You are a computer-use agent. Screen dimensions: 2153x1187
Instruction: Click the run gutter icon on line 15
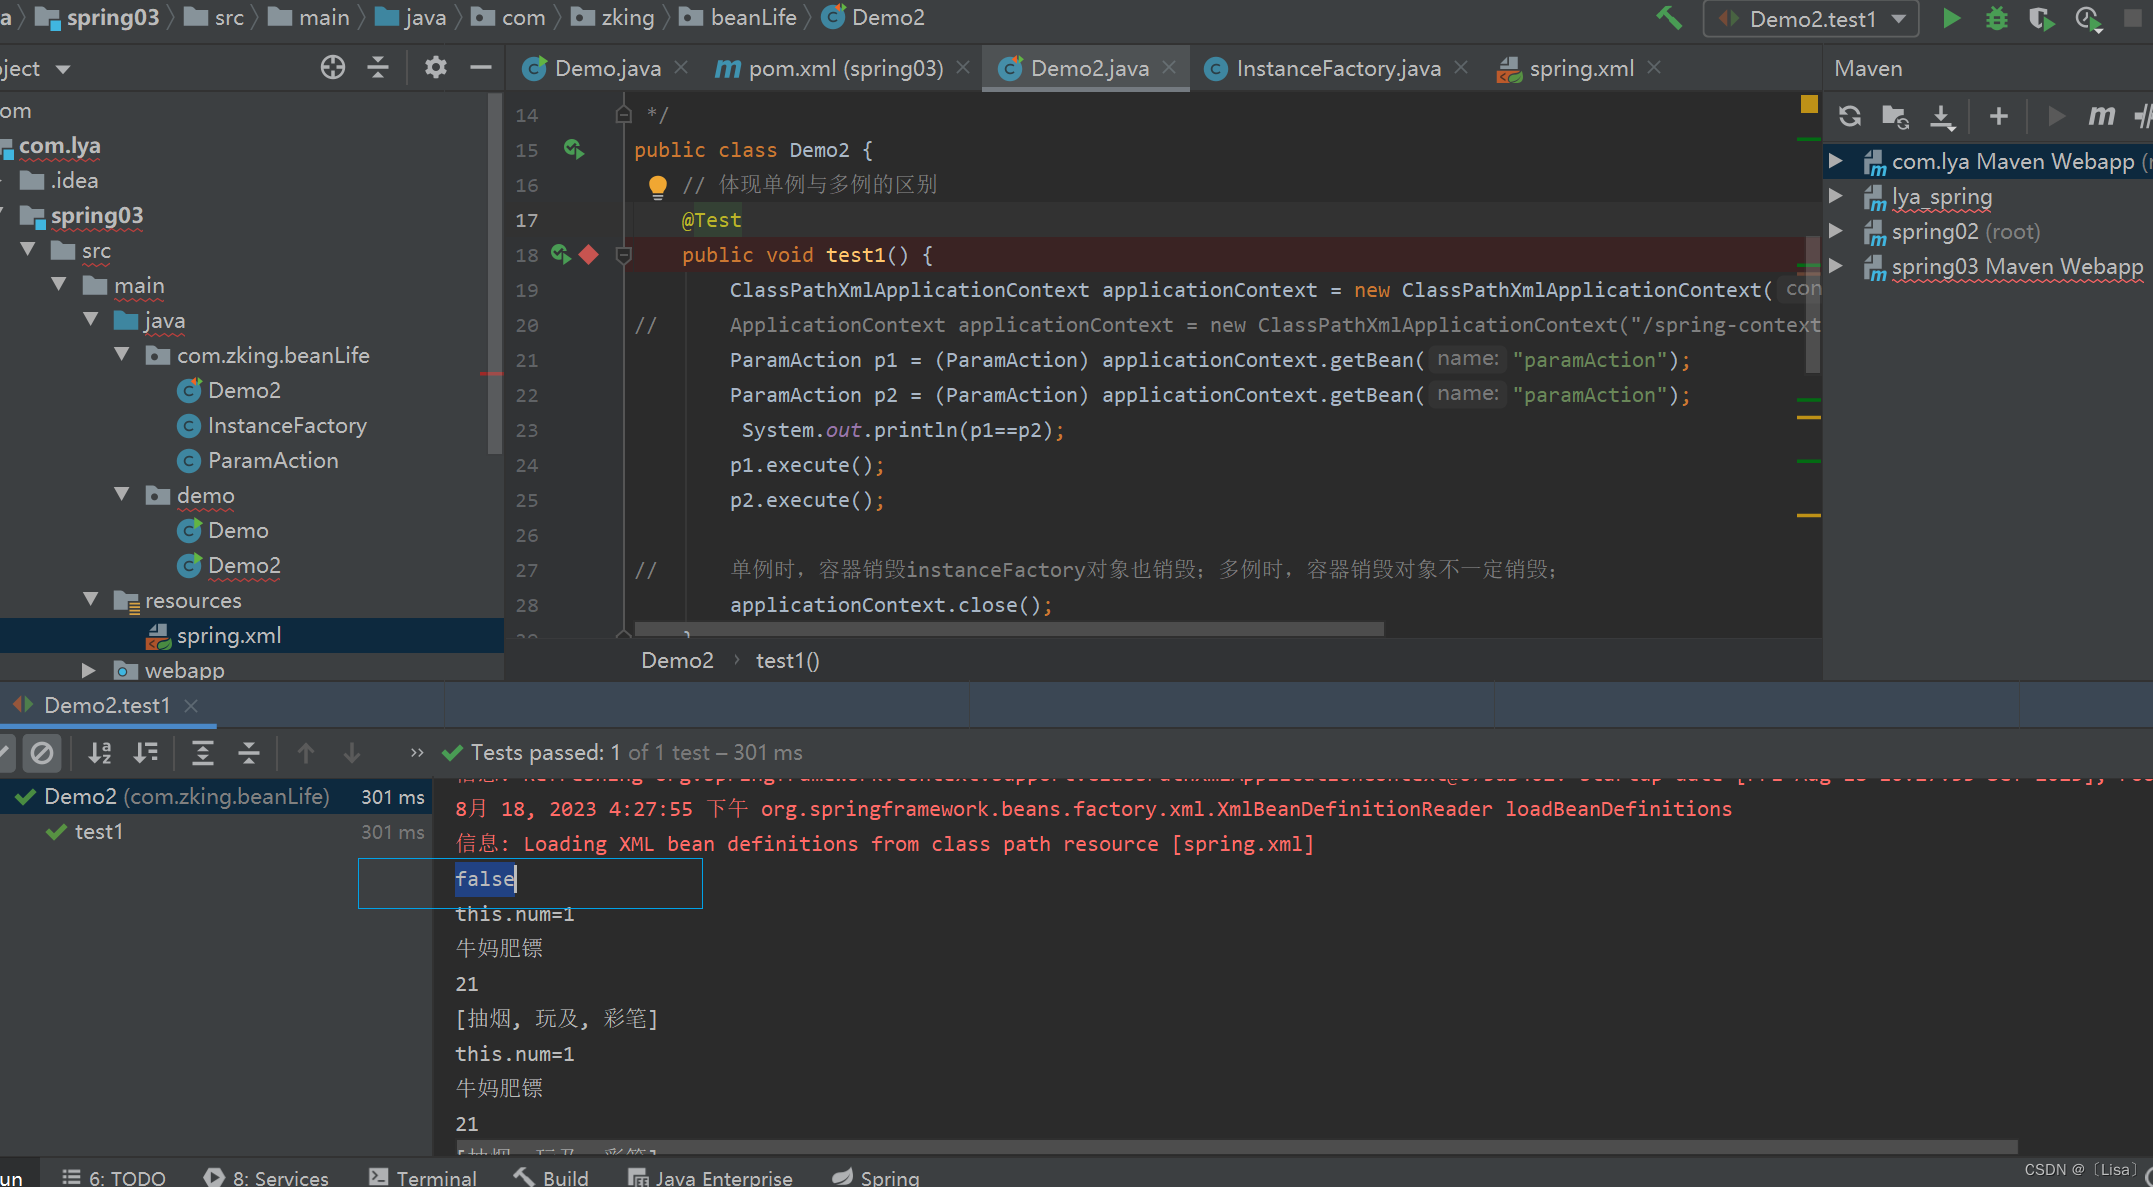tap(573, 149)
